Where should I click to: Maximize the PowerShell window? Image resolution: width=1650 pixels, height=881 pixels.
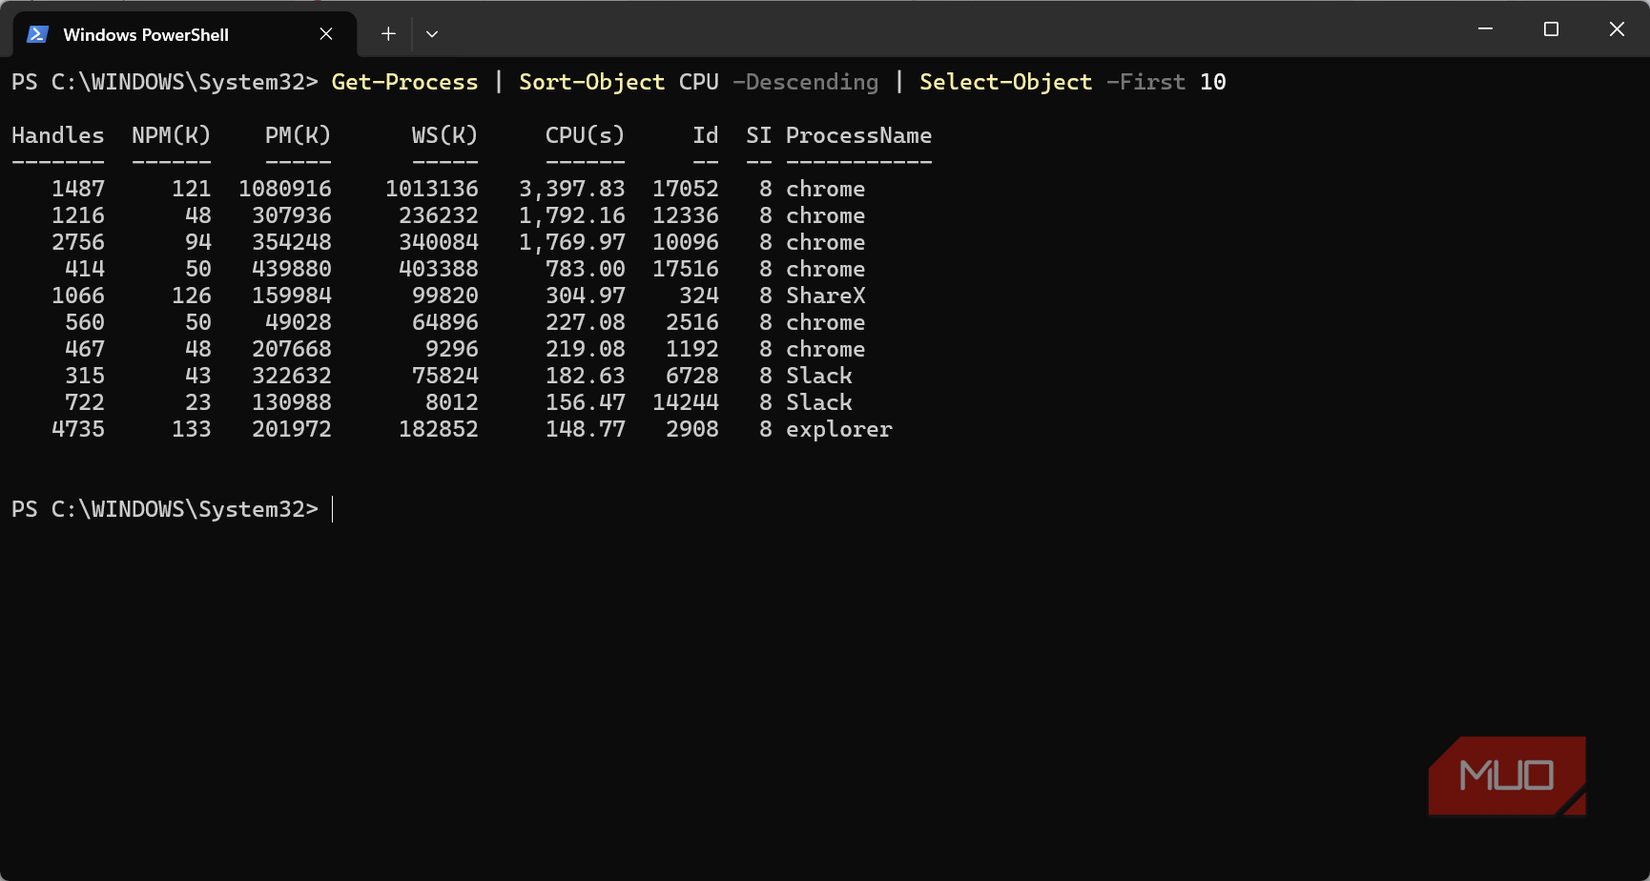click(x=1551, y=29)
